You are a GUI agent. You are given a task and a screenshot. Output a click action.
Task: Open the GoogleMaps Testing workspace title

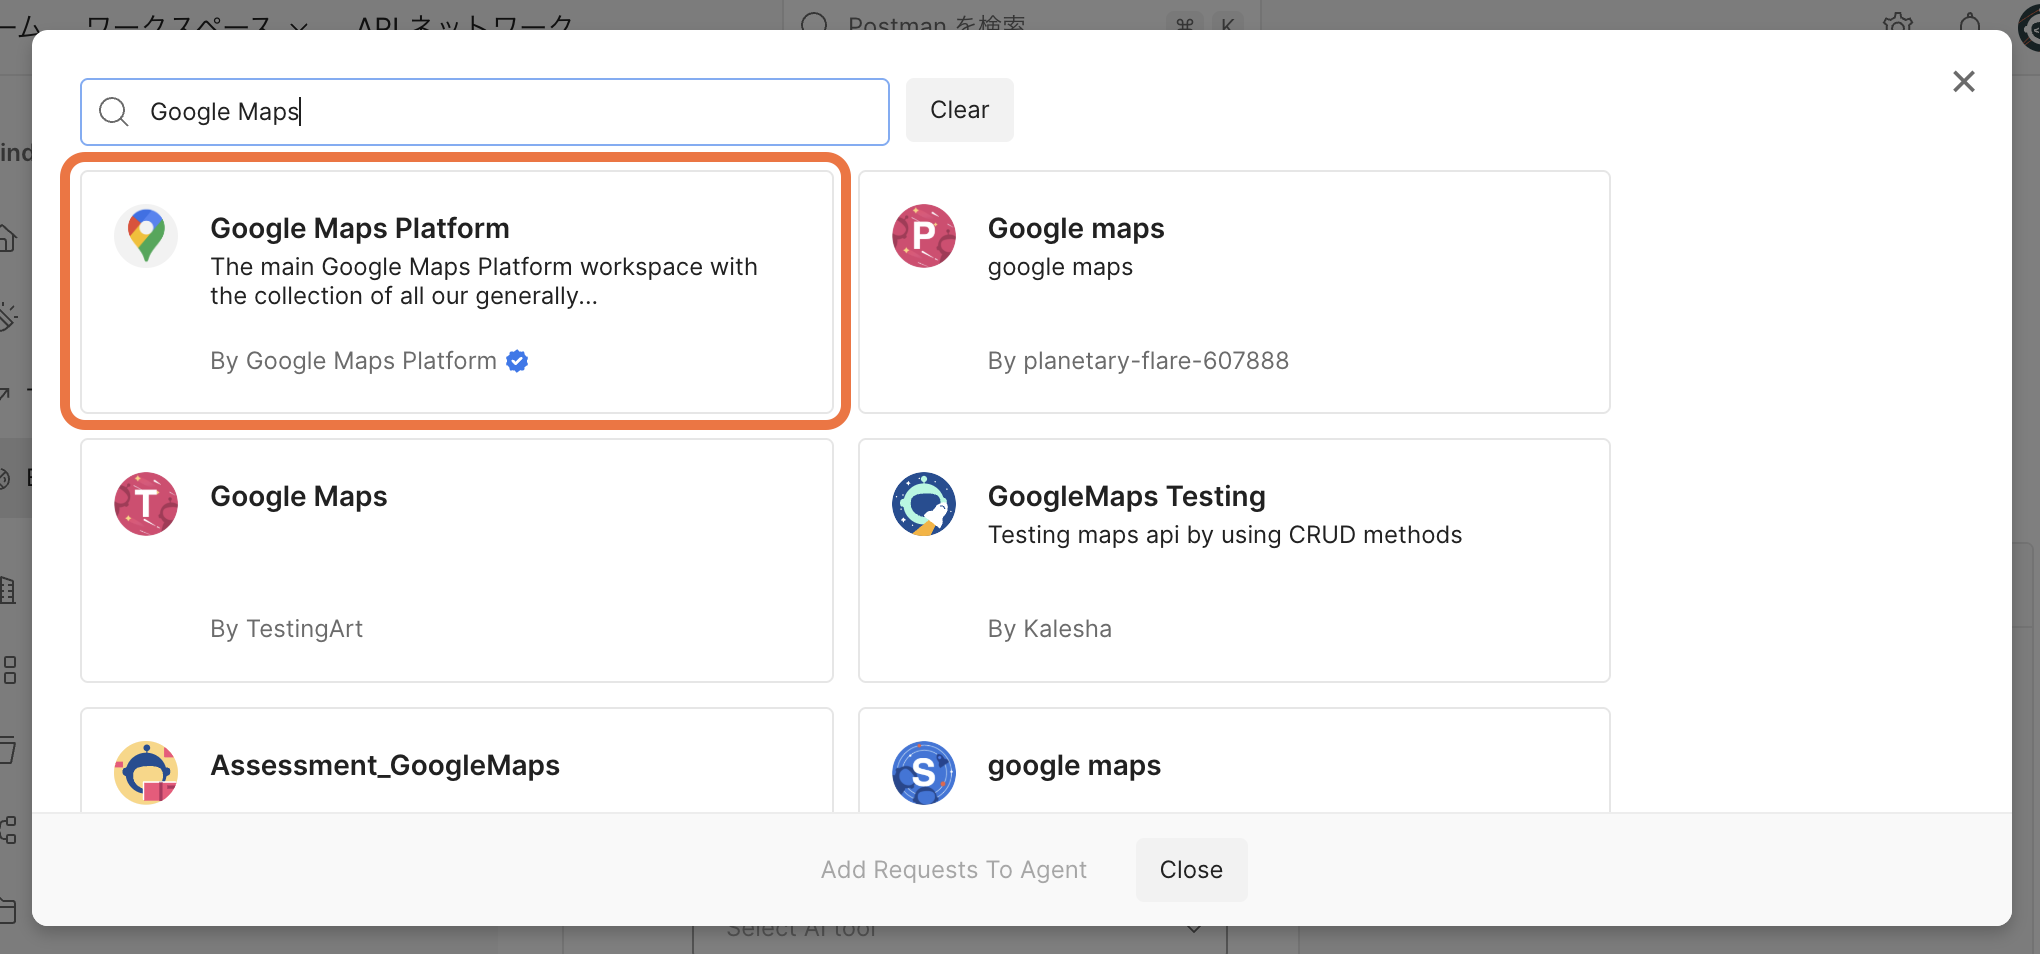click(x=1126, y=496)
